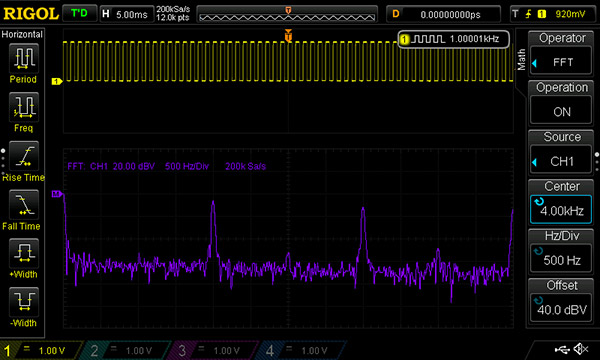Image resolution: width=600 pixels, height=360 pixels.
Task: Choose the Rise Time measurement icon
Action: coord(24,156)
